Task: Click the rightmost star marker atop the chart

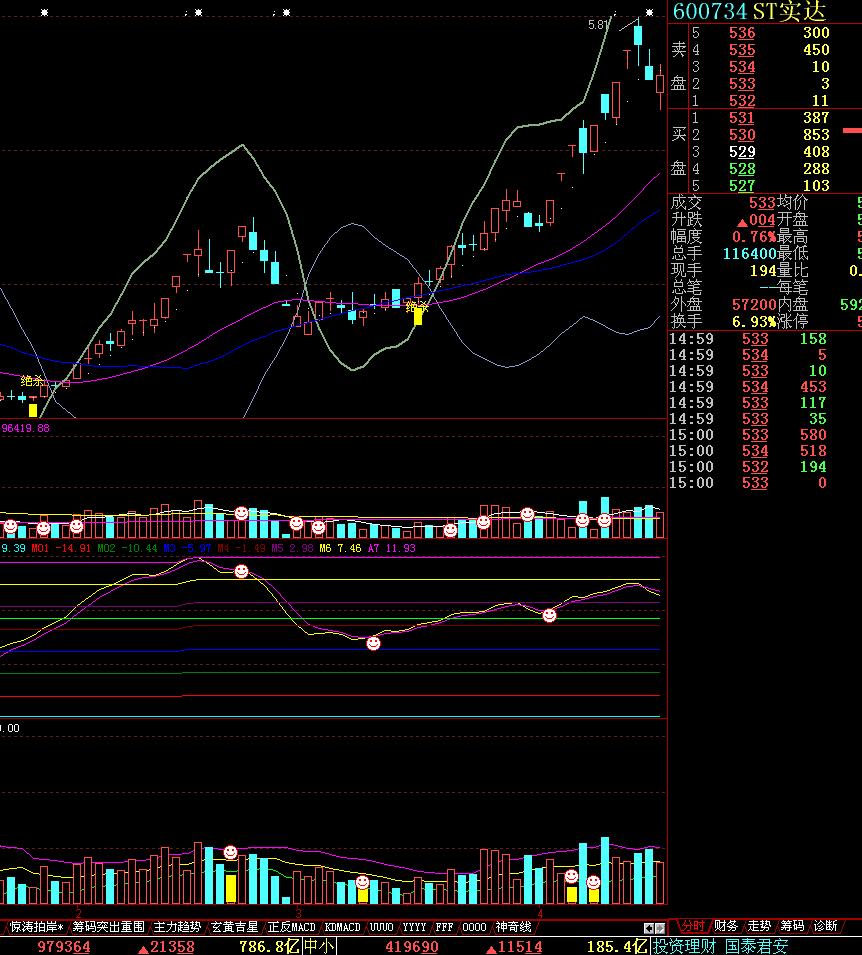Action: (x=649, y=13)
